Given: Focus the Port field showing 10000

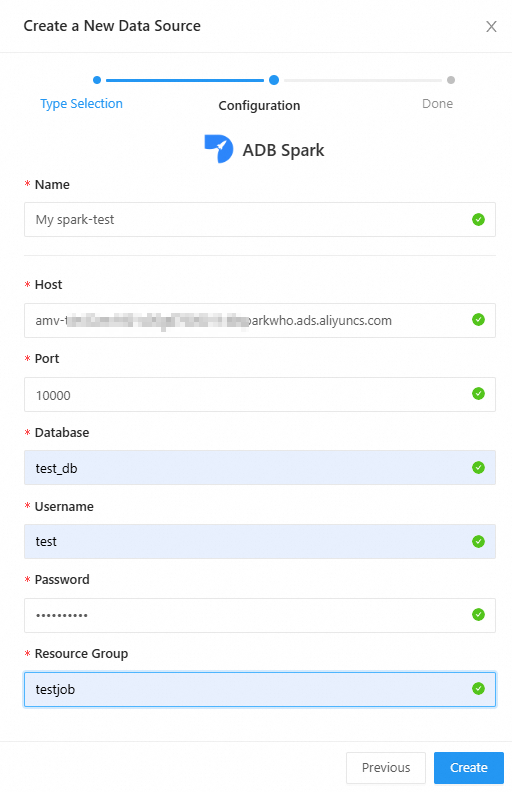Looking at the screenshot, I should click(260, 394).
